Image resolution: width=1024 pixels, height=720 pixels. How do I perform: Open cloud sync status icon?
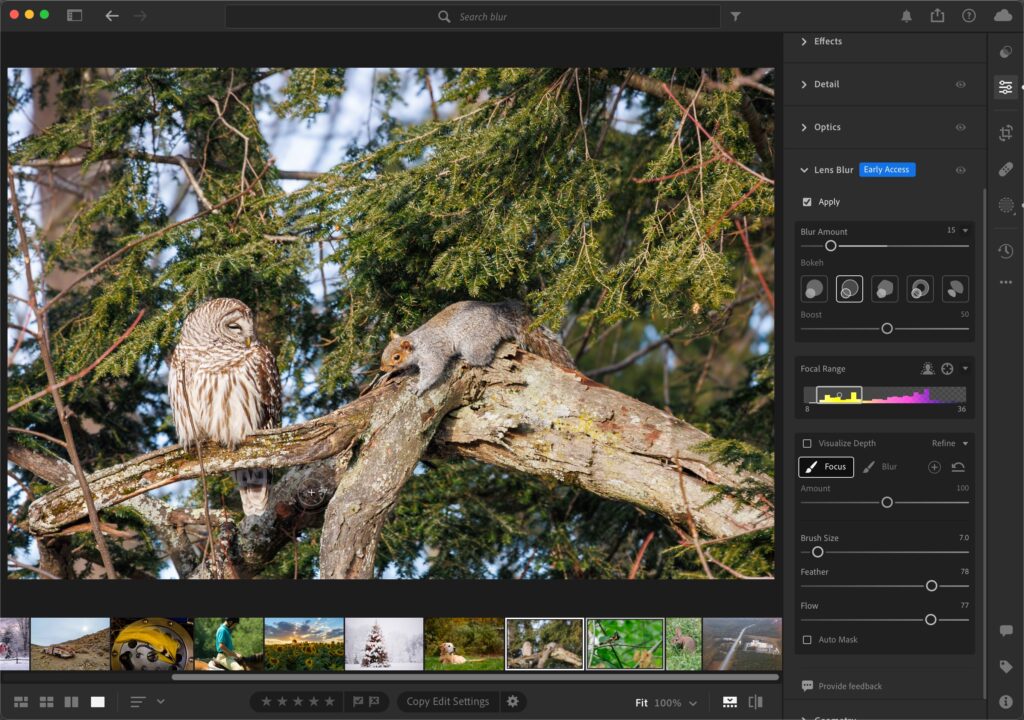(1003, 16)
